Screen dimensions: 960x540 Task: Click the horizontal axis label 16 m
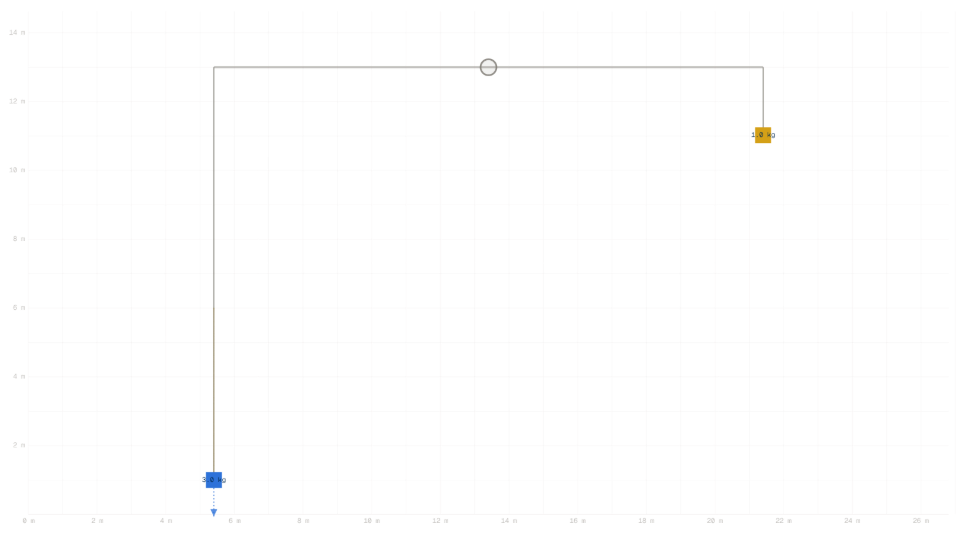pyautogui.click(x=577, y=521)
